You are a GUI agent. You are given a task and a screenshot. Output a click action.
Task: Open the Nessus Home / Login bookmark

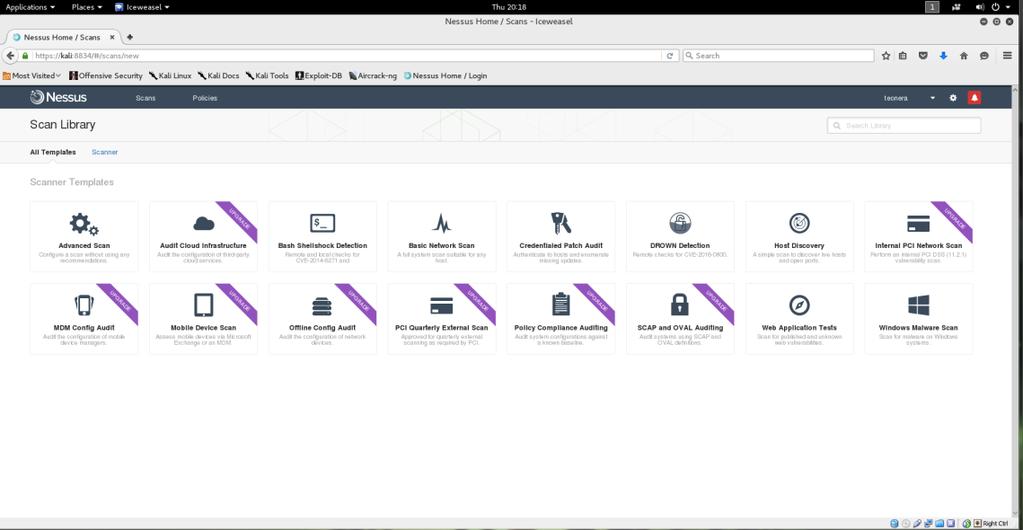[446, 76]
